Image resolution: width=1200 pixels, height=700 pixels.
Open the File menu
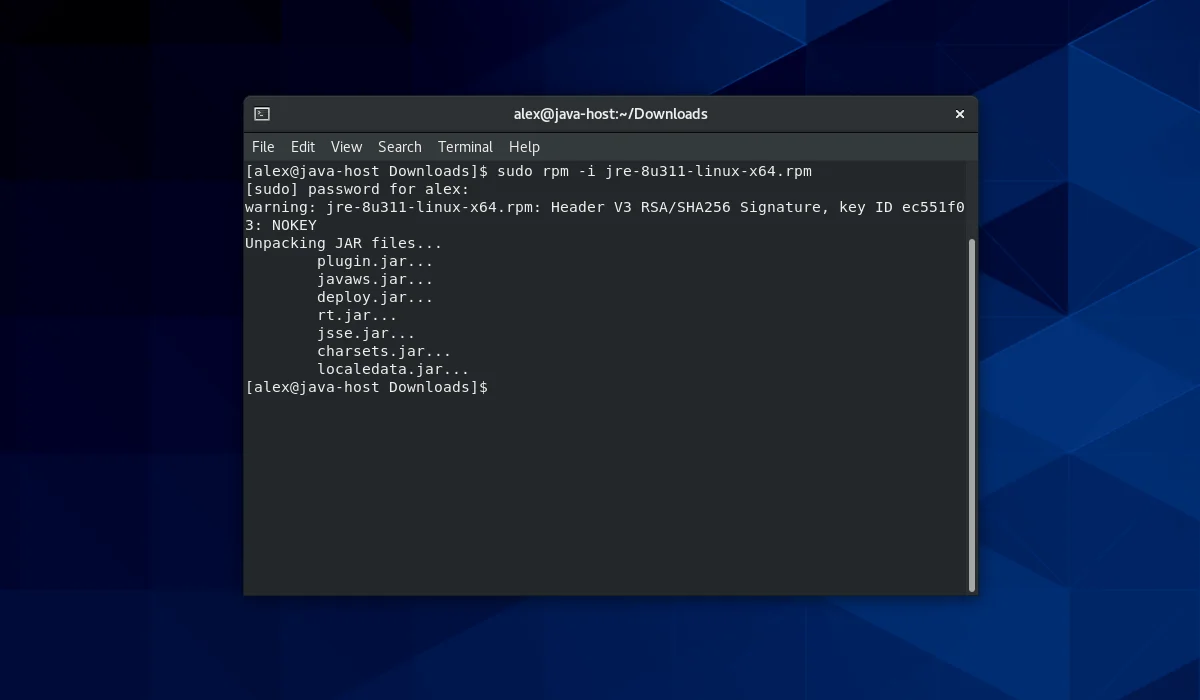click(263, 147)
